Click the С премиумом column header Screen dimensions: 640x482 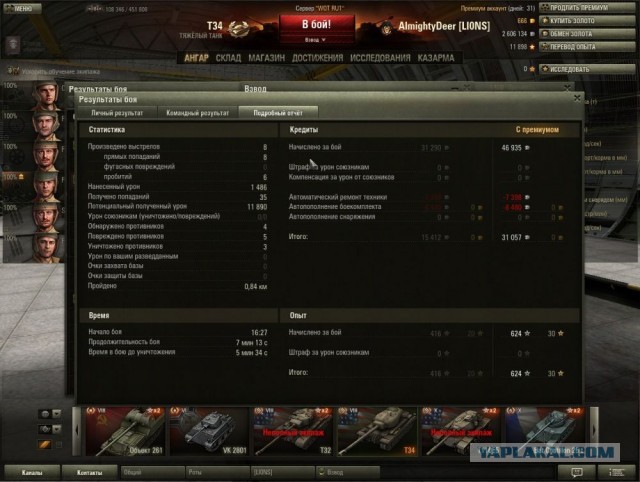coord(537,130)
